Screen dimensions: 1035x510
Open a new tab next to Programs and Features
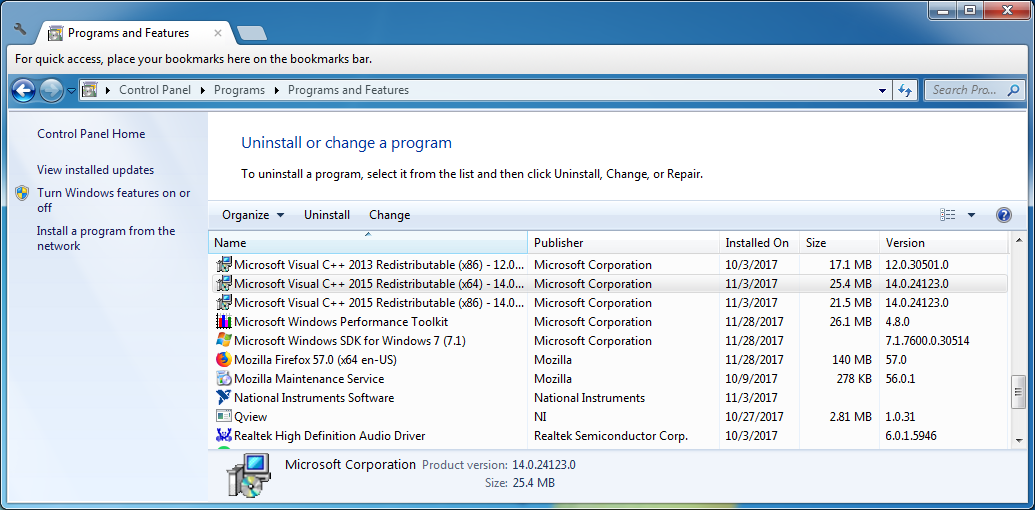tap(251, 33)
